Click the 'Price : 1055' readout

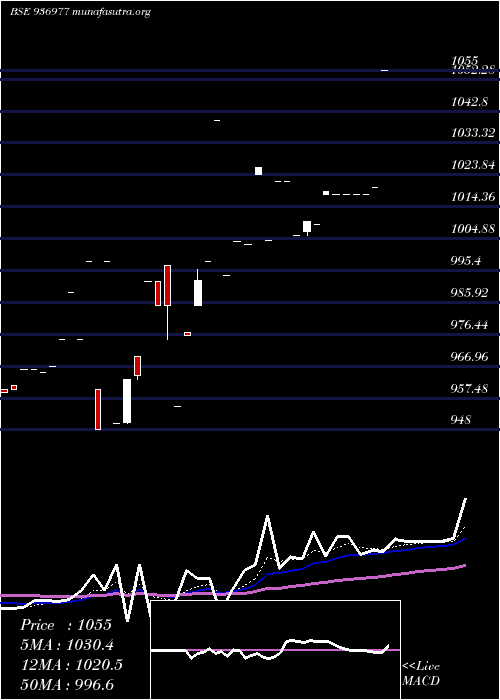point(66,625)
